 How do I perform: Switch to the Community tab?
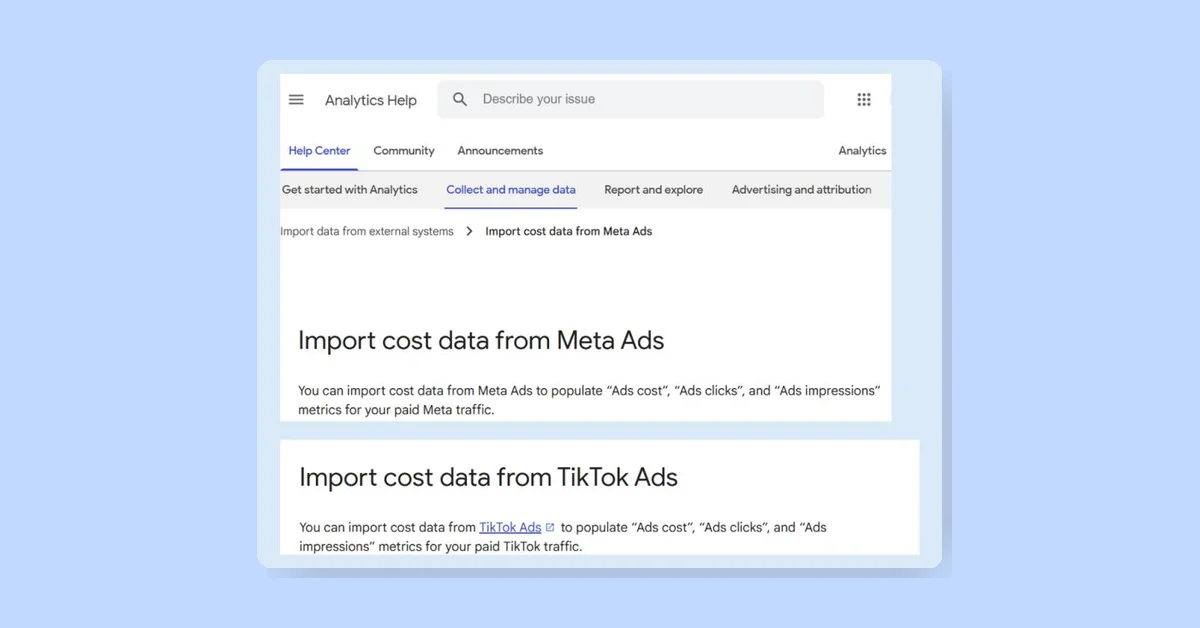404,151
